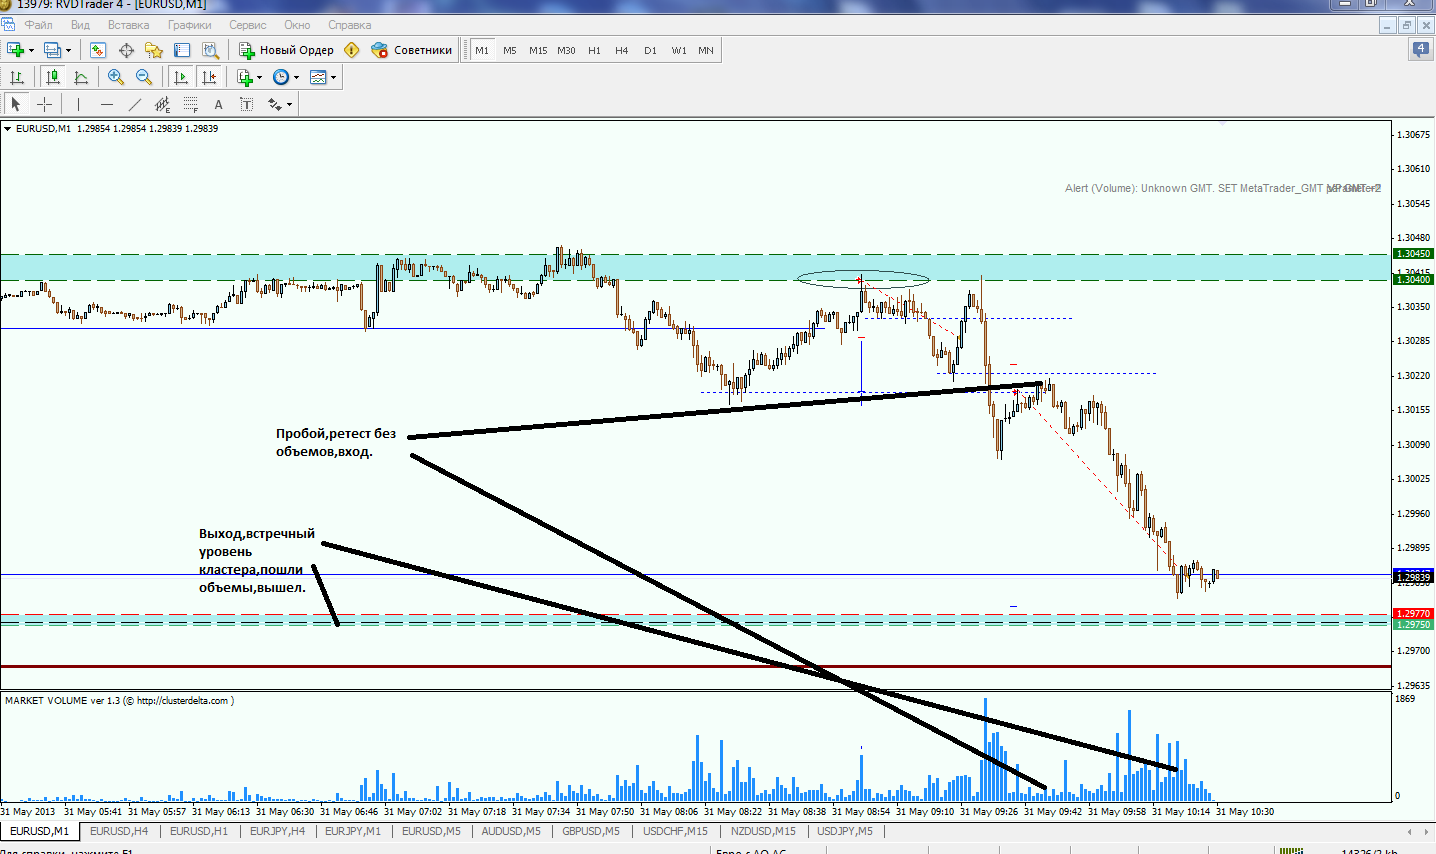Switch chart to M15 timeframe
This screenshot has width=1436, height=854.
pyautogui.click(x=538, y=50)
